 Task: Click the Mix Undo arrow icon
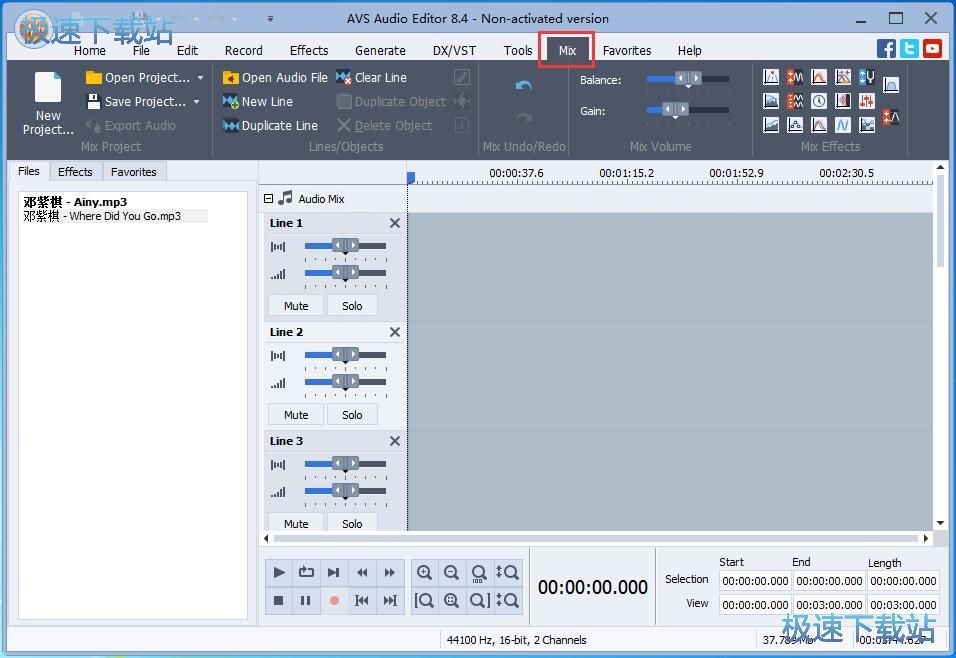click(524, 87)
